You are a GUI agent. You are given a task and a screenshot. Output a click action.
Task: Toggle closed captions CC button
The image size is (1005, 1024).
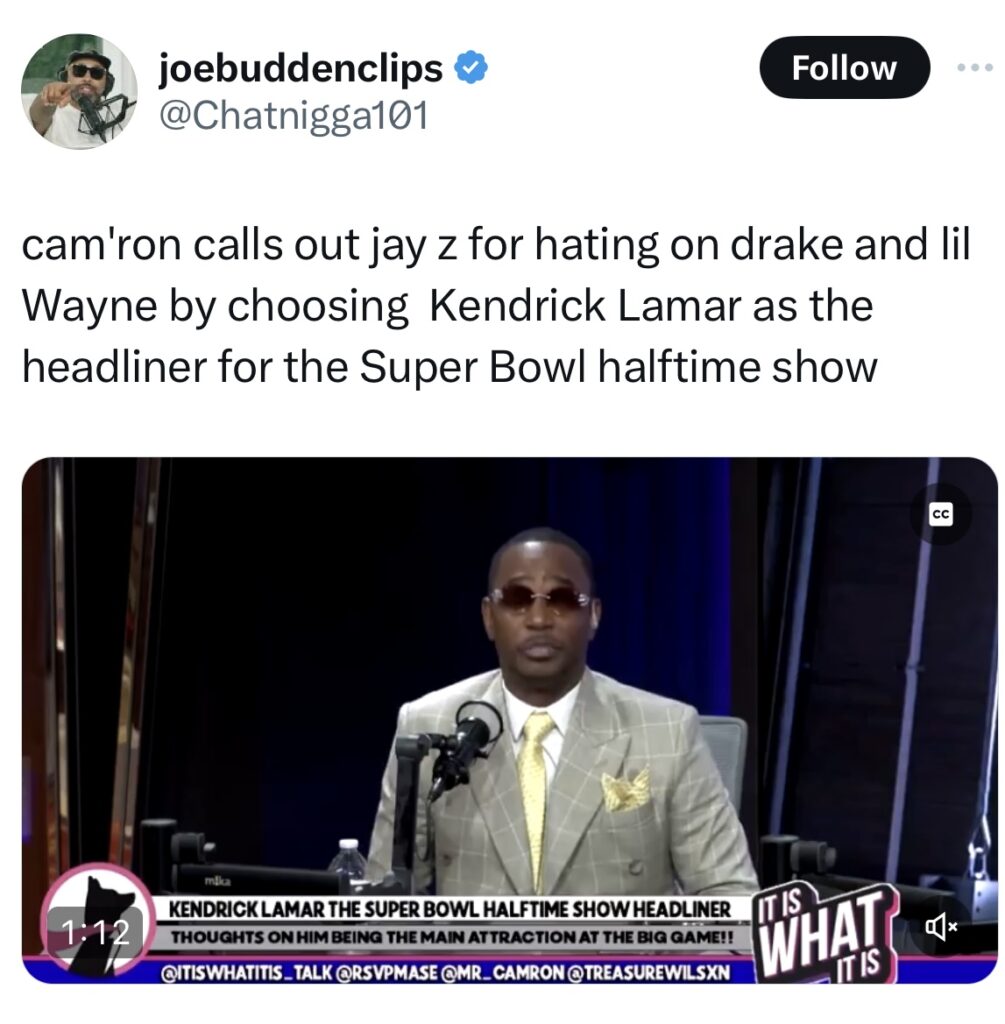pyautogui.click(x=941, y=515)
